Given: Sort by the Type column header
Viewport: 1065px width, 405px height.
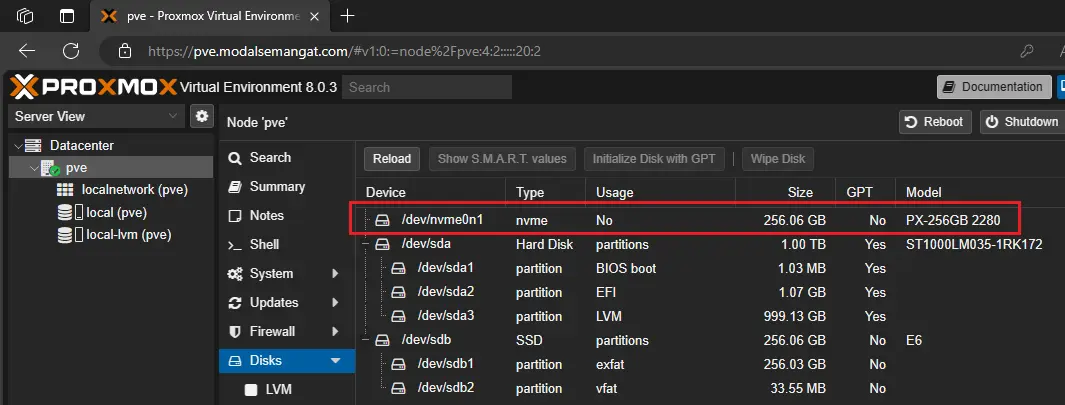Looking at the screenshot, I should pyautogui.click(x=545, y=192).
